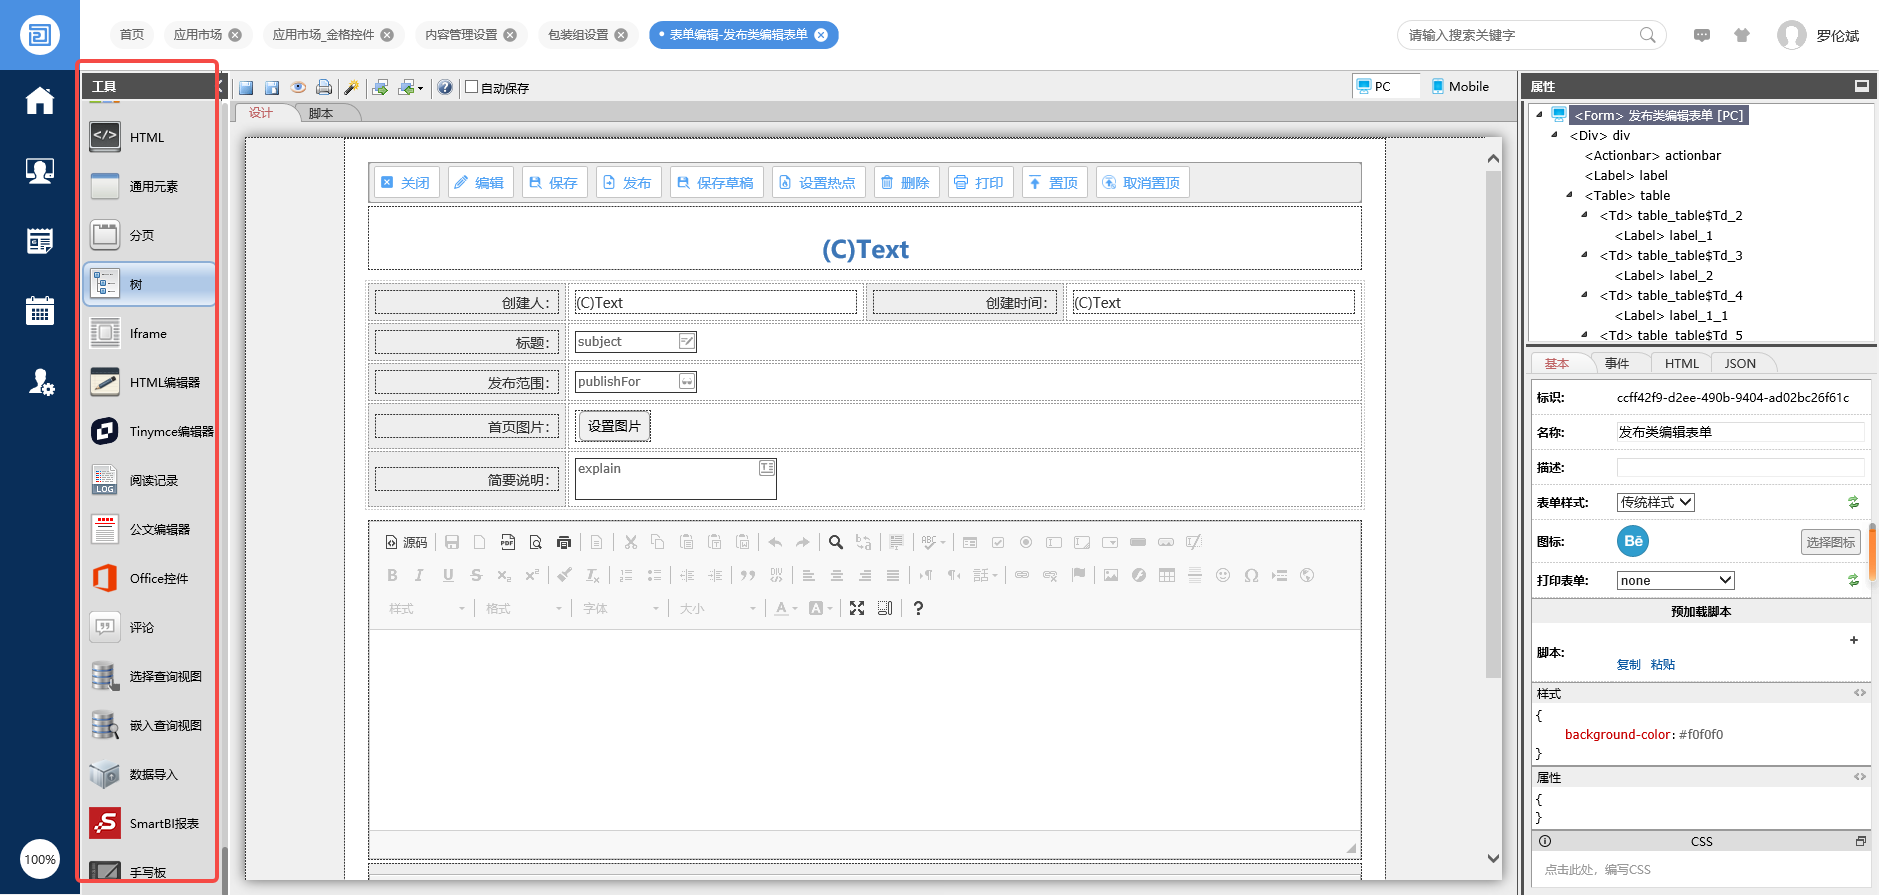The image size is (1879, 895).
Task: Select the Tinymce编辑器 tool
Action: (150, 431)
